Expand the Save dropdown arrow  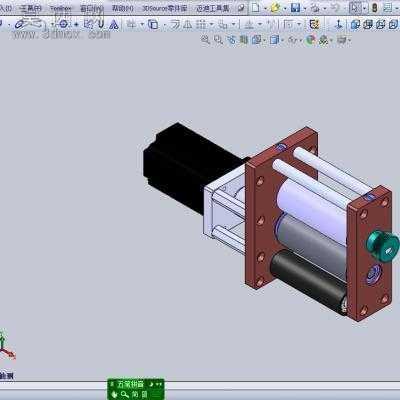pyautogui.click(x=305, y=9)
